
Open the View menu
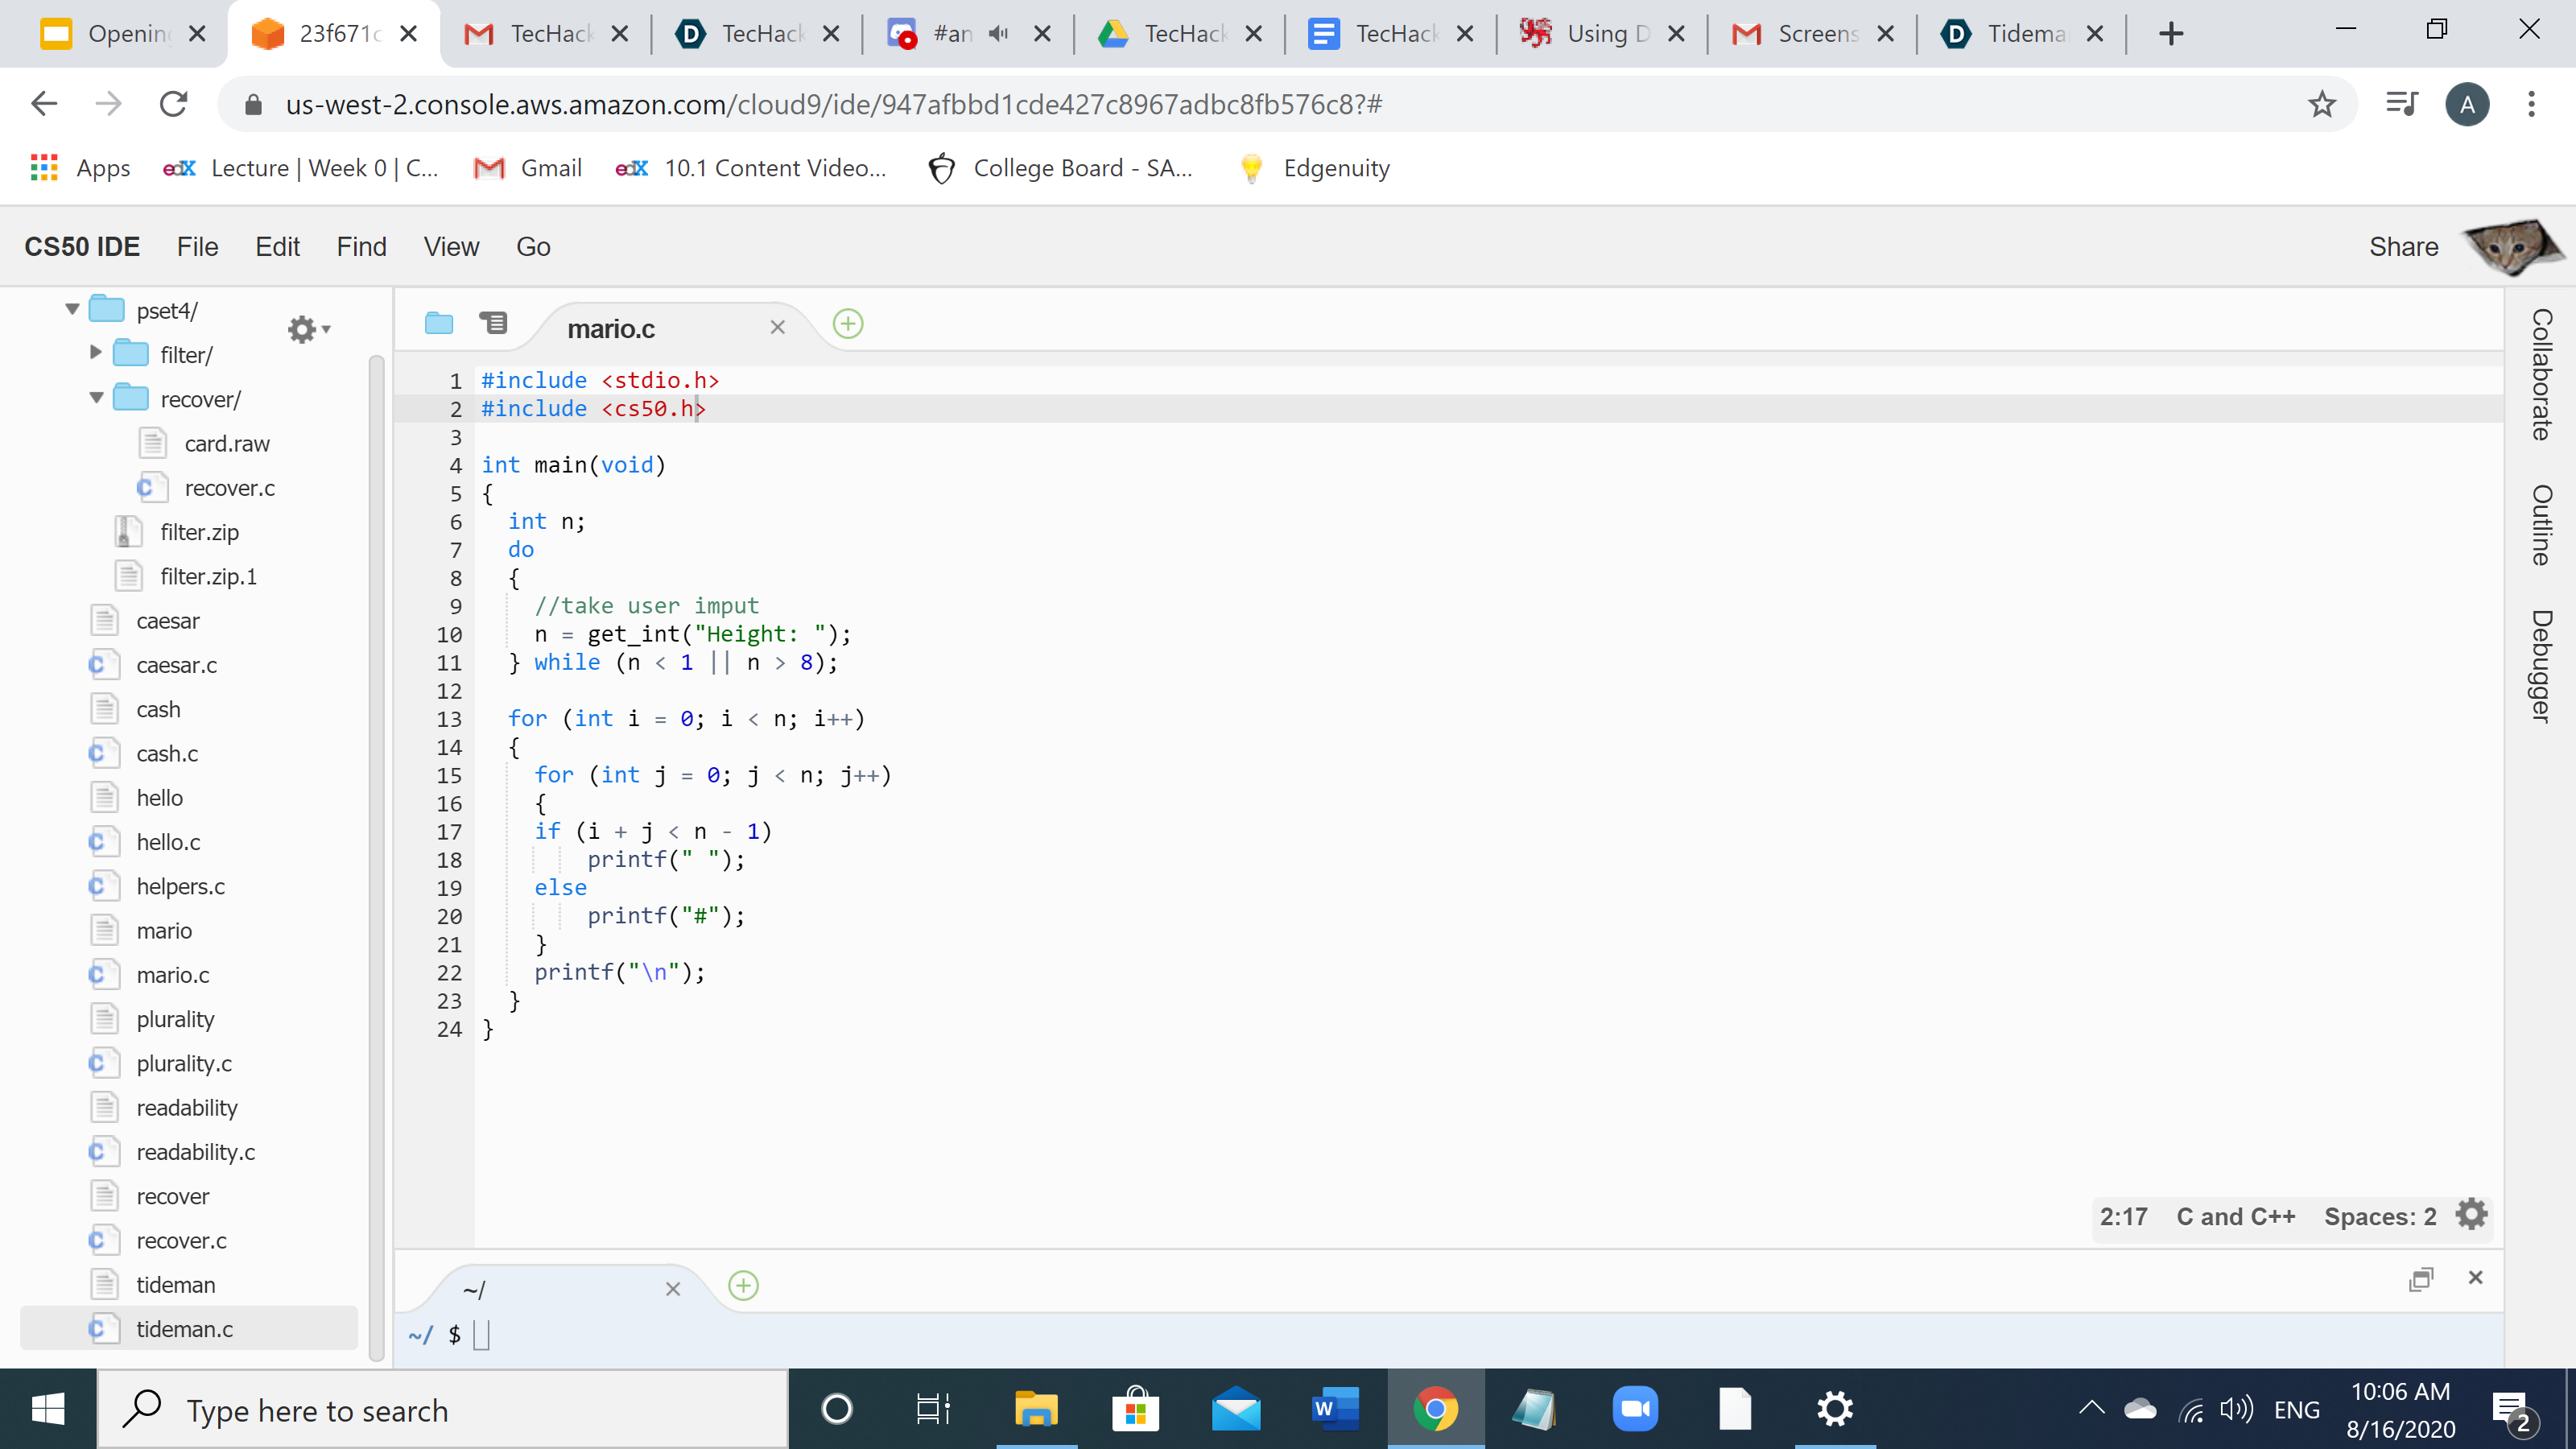pos(451,247)
